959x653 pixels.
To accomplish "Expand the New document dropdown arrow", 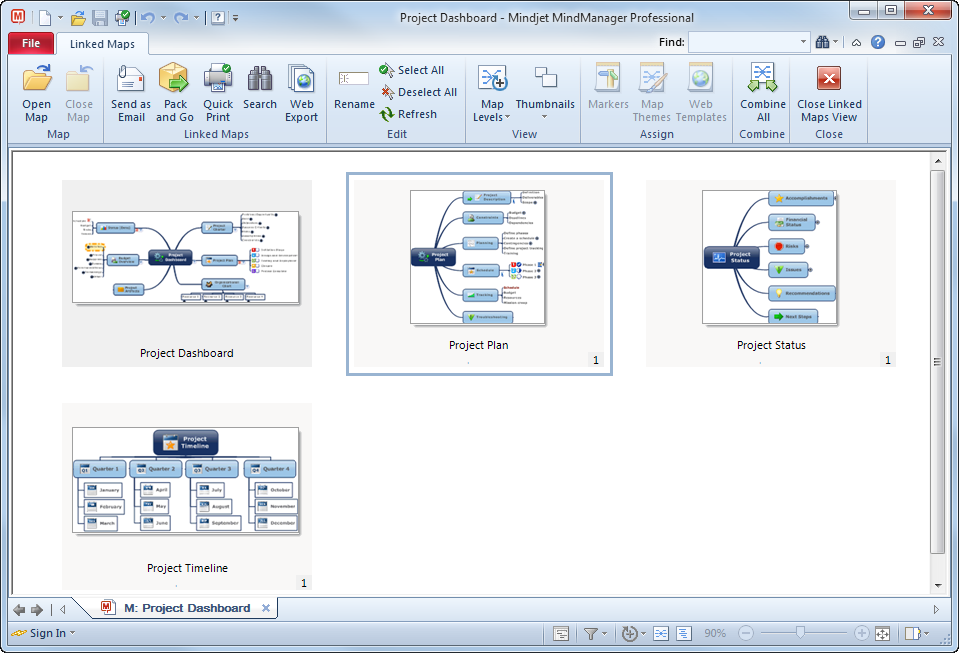I will (x=60, y=18).
